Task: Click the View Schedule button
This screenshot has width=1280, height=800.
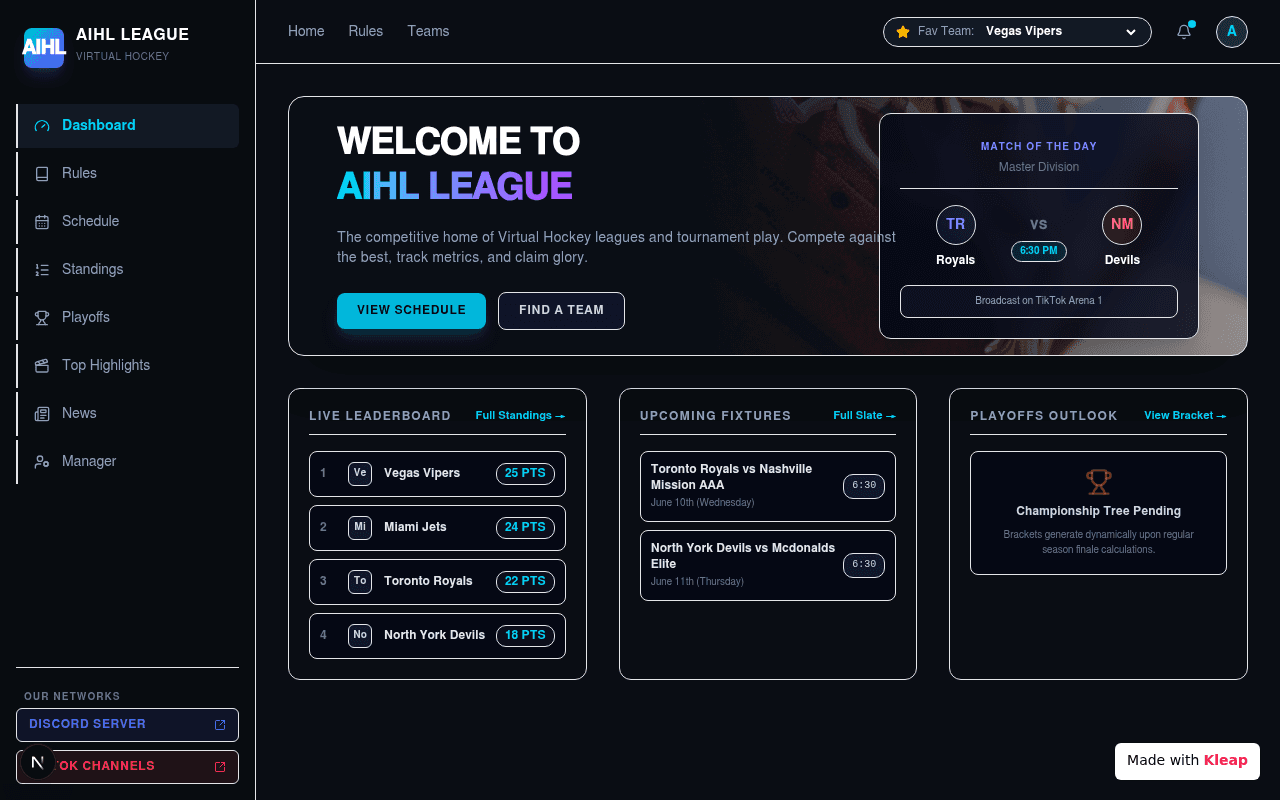Action: click(411, 311)
